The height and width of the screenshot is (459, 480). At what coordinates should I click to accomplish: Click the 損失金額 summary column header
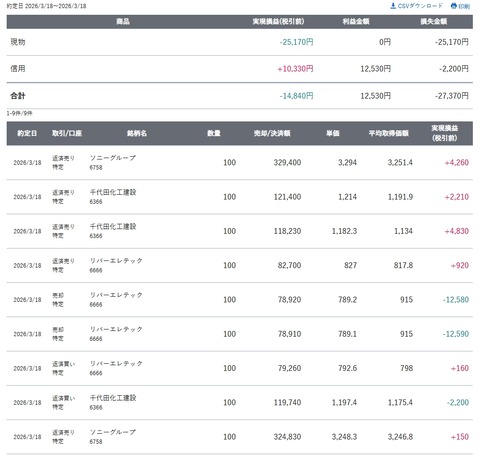[434, 21]
